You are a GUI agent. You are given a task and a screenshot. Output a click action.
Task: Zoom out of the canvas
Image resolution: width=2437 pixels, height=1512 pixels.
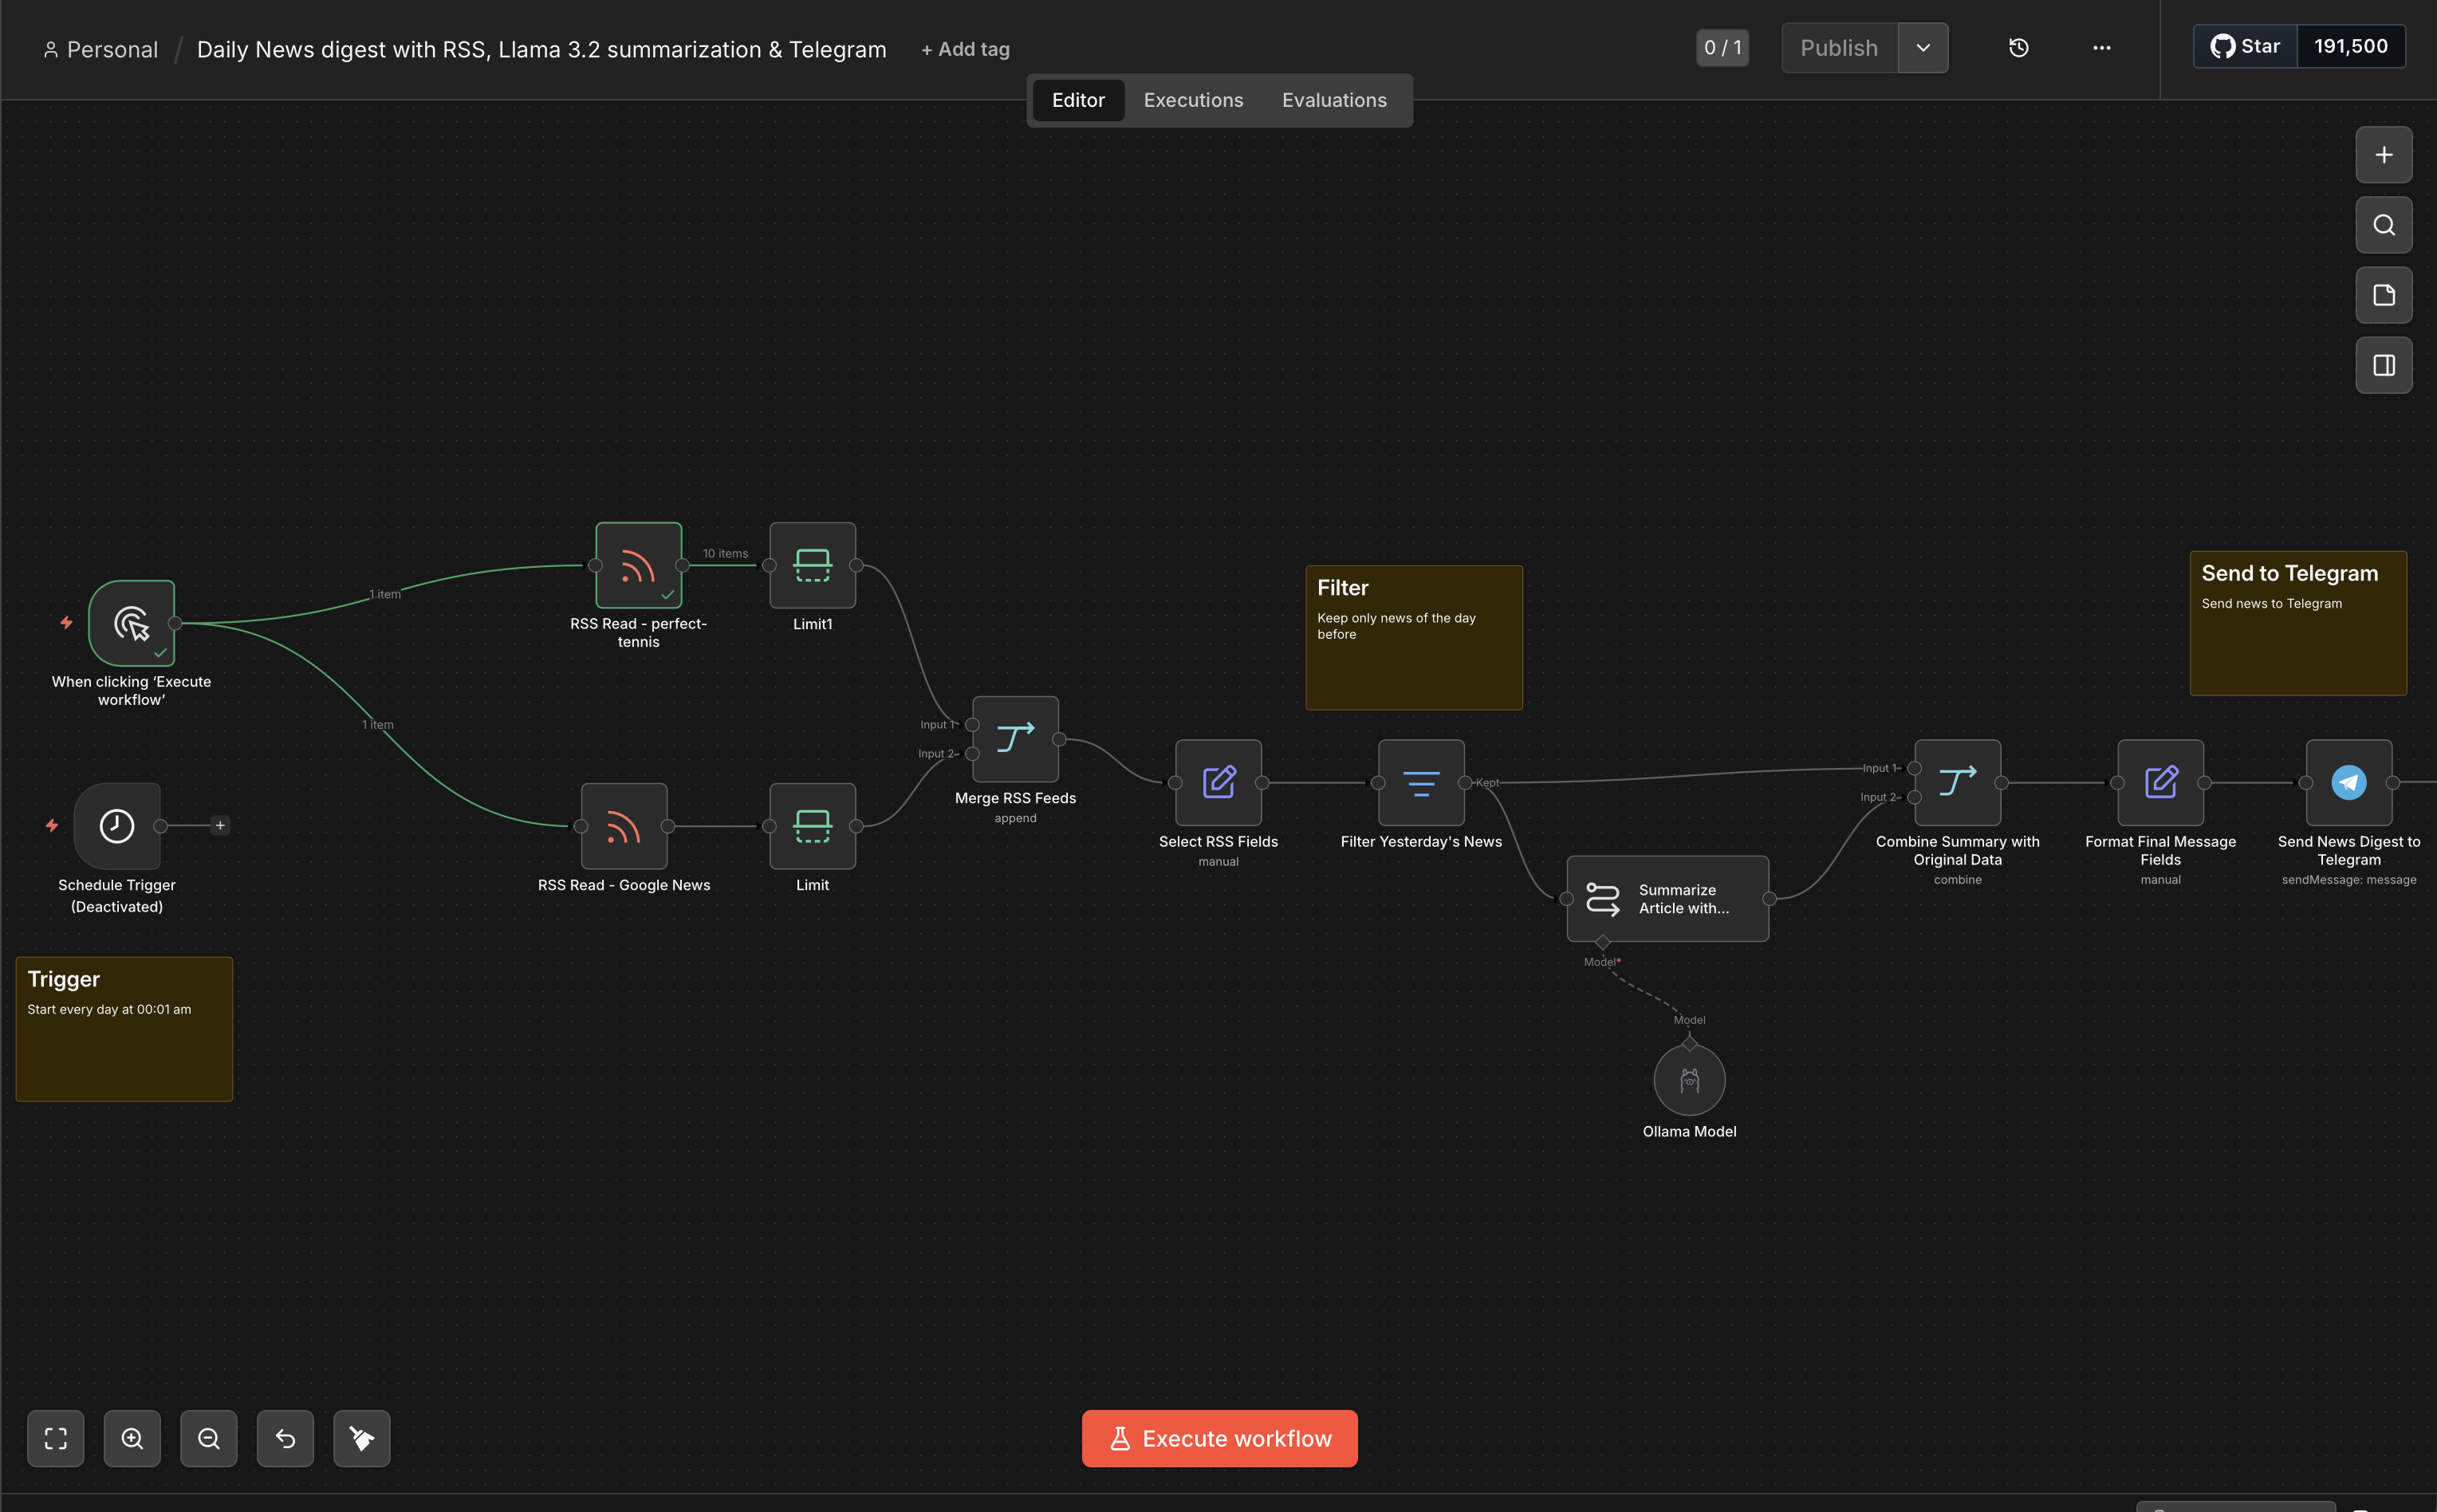209,1438
